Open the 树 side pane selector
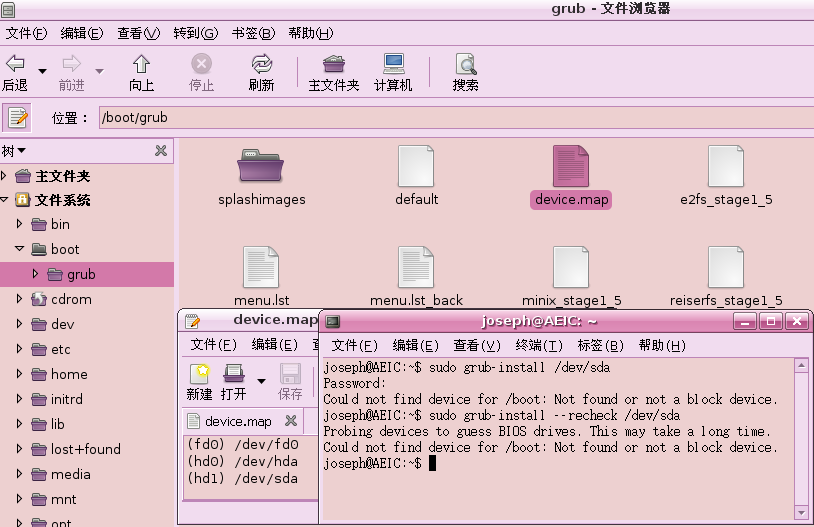The image size is (814, 527). pos(14,151)
